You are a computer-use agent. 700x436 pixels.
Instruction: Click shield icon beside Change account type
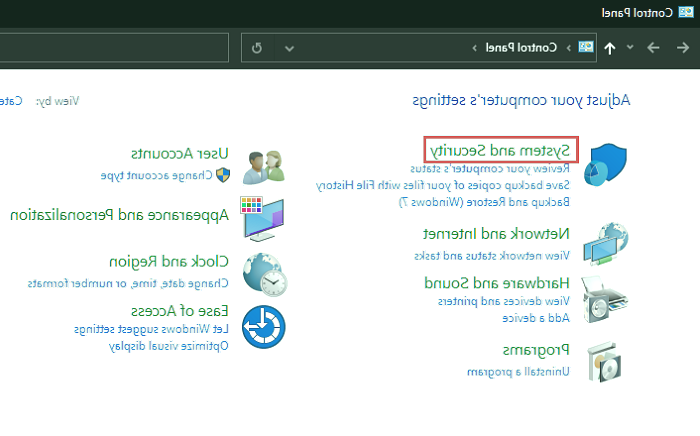coord(223,175)
